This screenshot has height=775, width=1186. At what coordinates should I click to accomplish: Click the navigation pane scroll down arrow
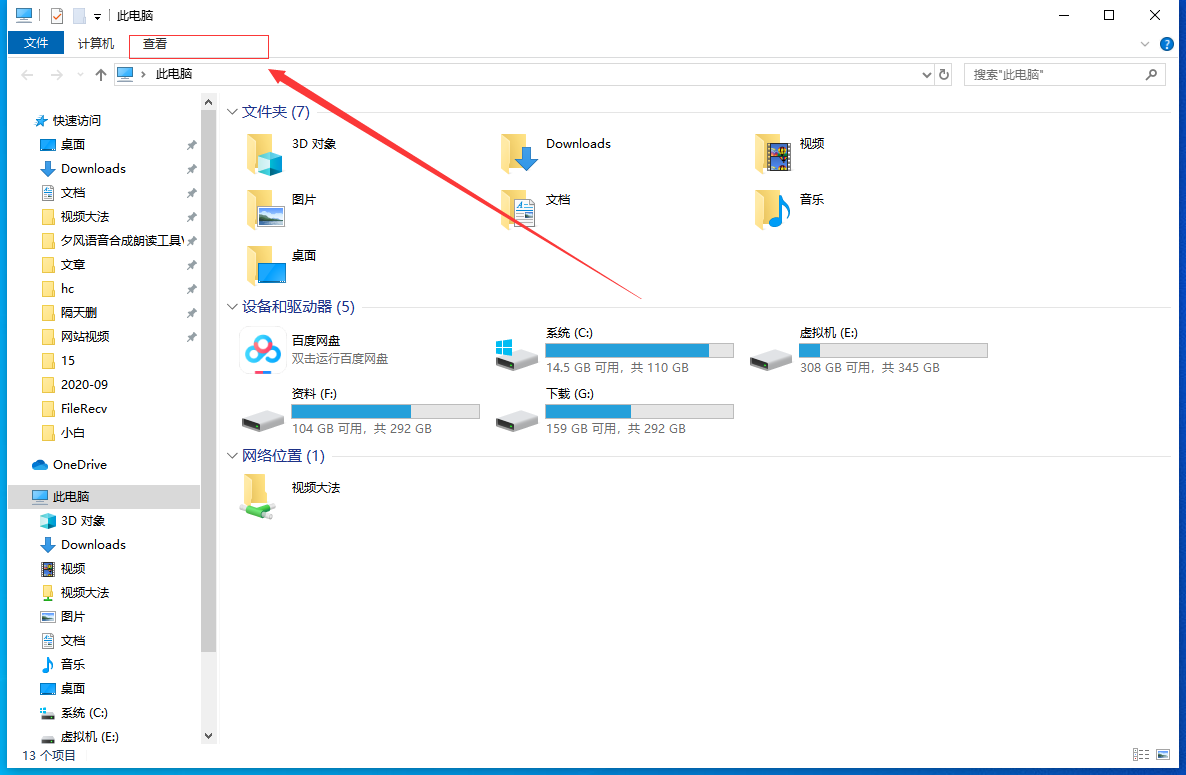(209, 736)
